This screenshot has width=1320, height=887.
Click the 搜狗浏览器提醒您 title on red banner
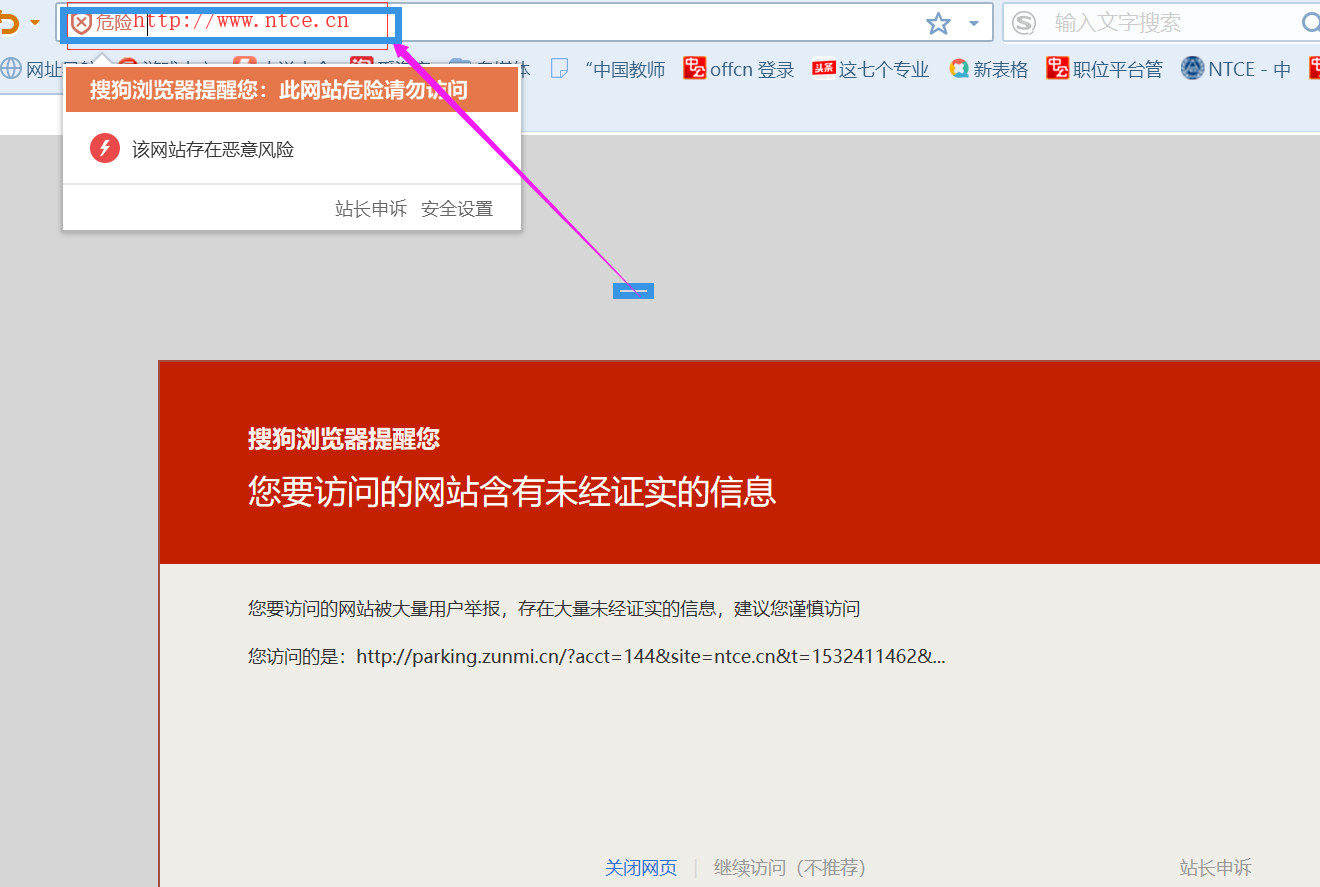[x=344, y=438]
